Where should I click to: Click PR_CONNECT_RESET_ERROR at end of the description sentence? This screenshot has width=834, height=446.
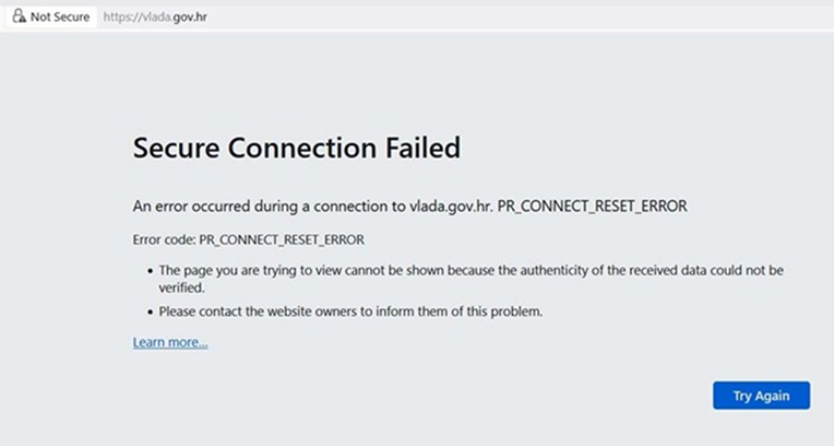coord(592,206)
